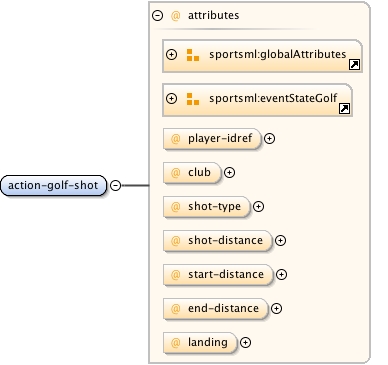Screen dimensions: 388x365
Task: Expand the player-idref attribute
Action: (x=269, y=139)
